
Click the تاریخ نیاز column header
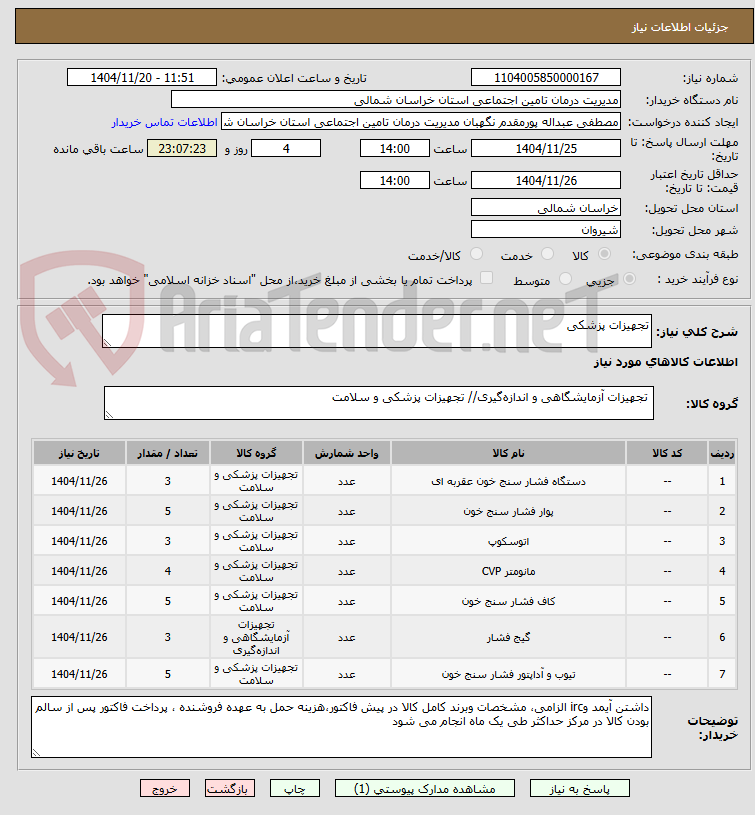coord(79,453)
